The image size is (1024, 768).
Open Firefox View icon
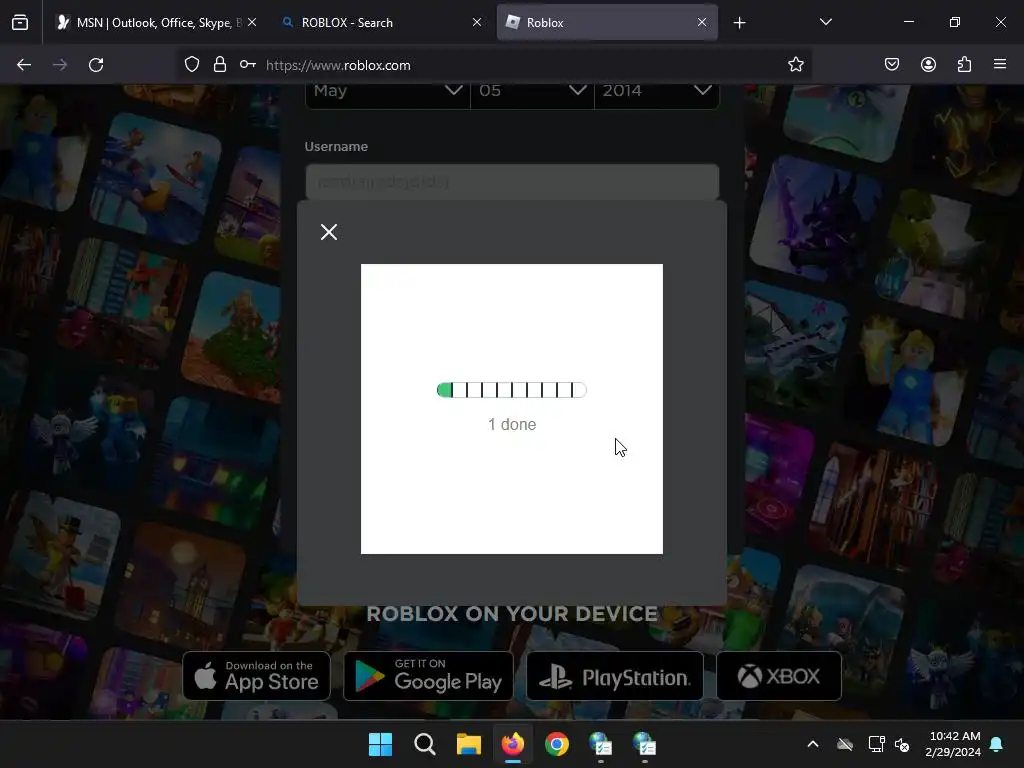click(20, 22)
